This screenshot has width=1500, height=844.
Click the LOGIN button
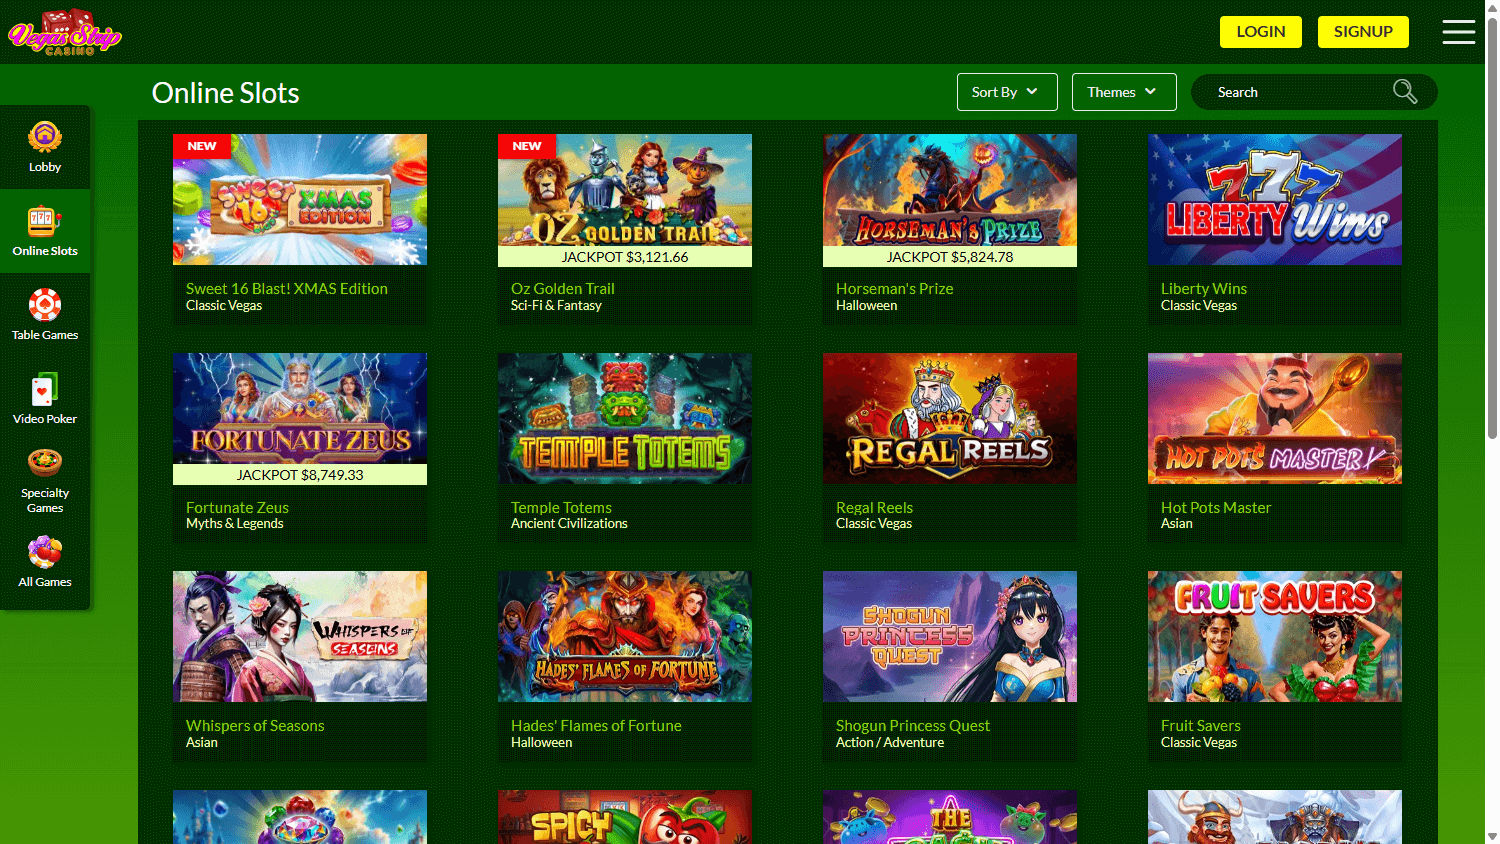click(1260, 31)
